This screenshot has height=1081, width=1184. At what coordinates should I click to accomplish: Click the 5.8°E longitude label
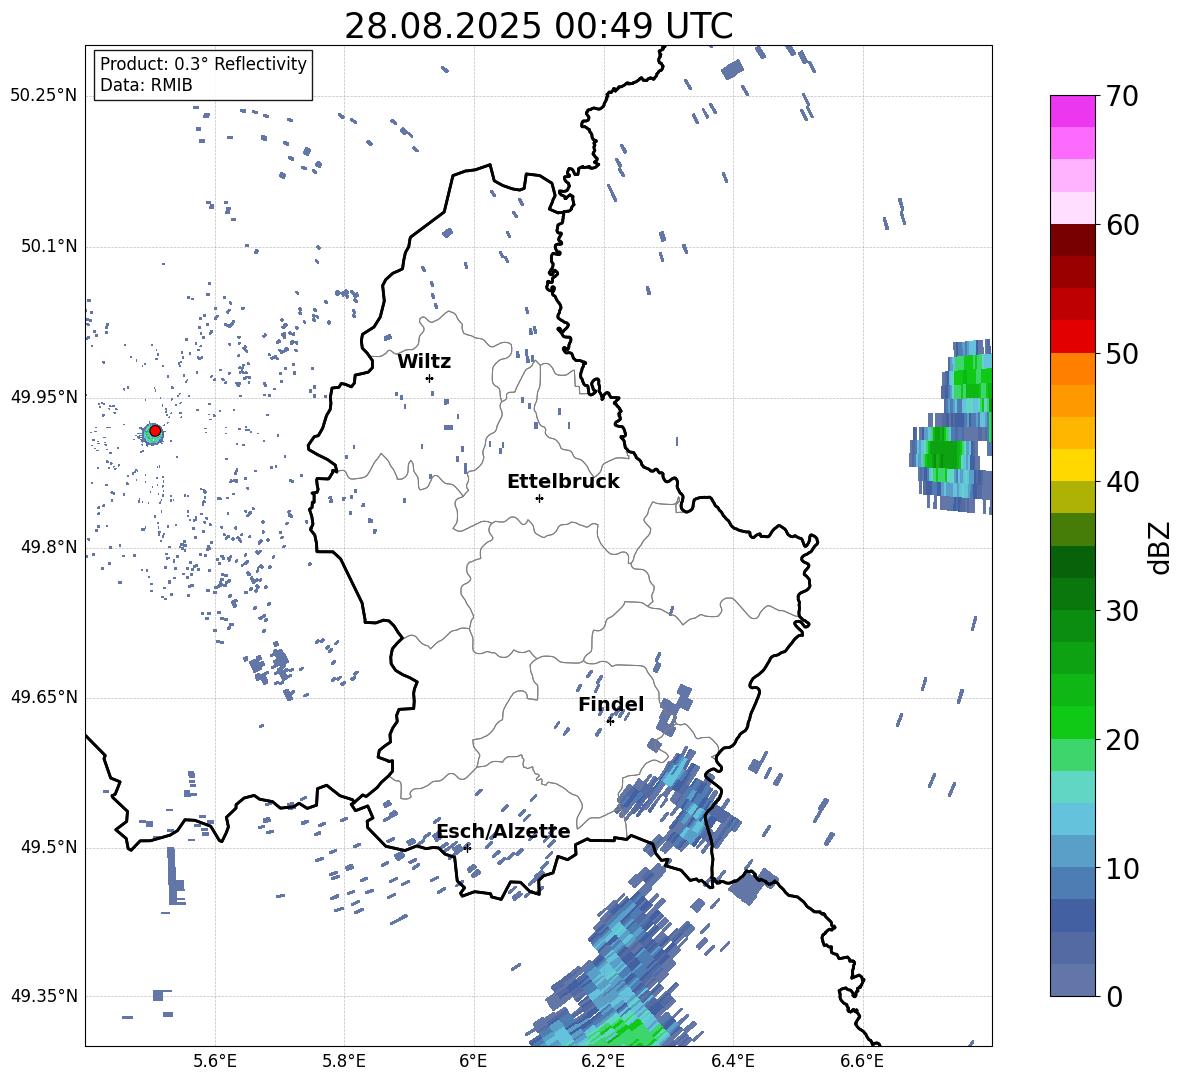tap(344, 1061)
